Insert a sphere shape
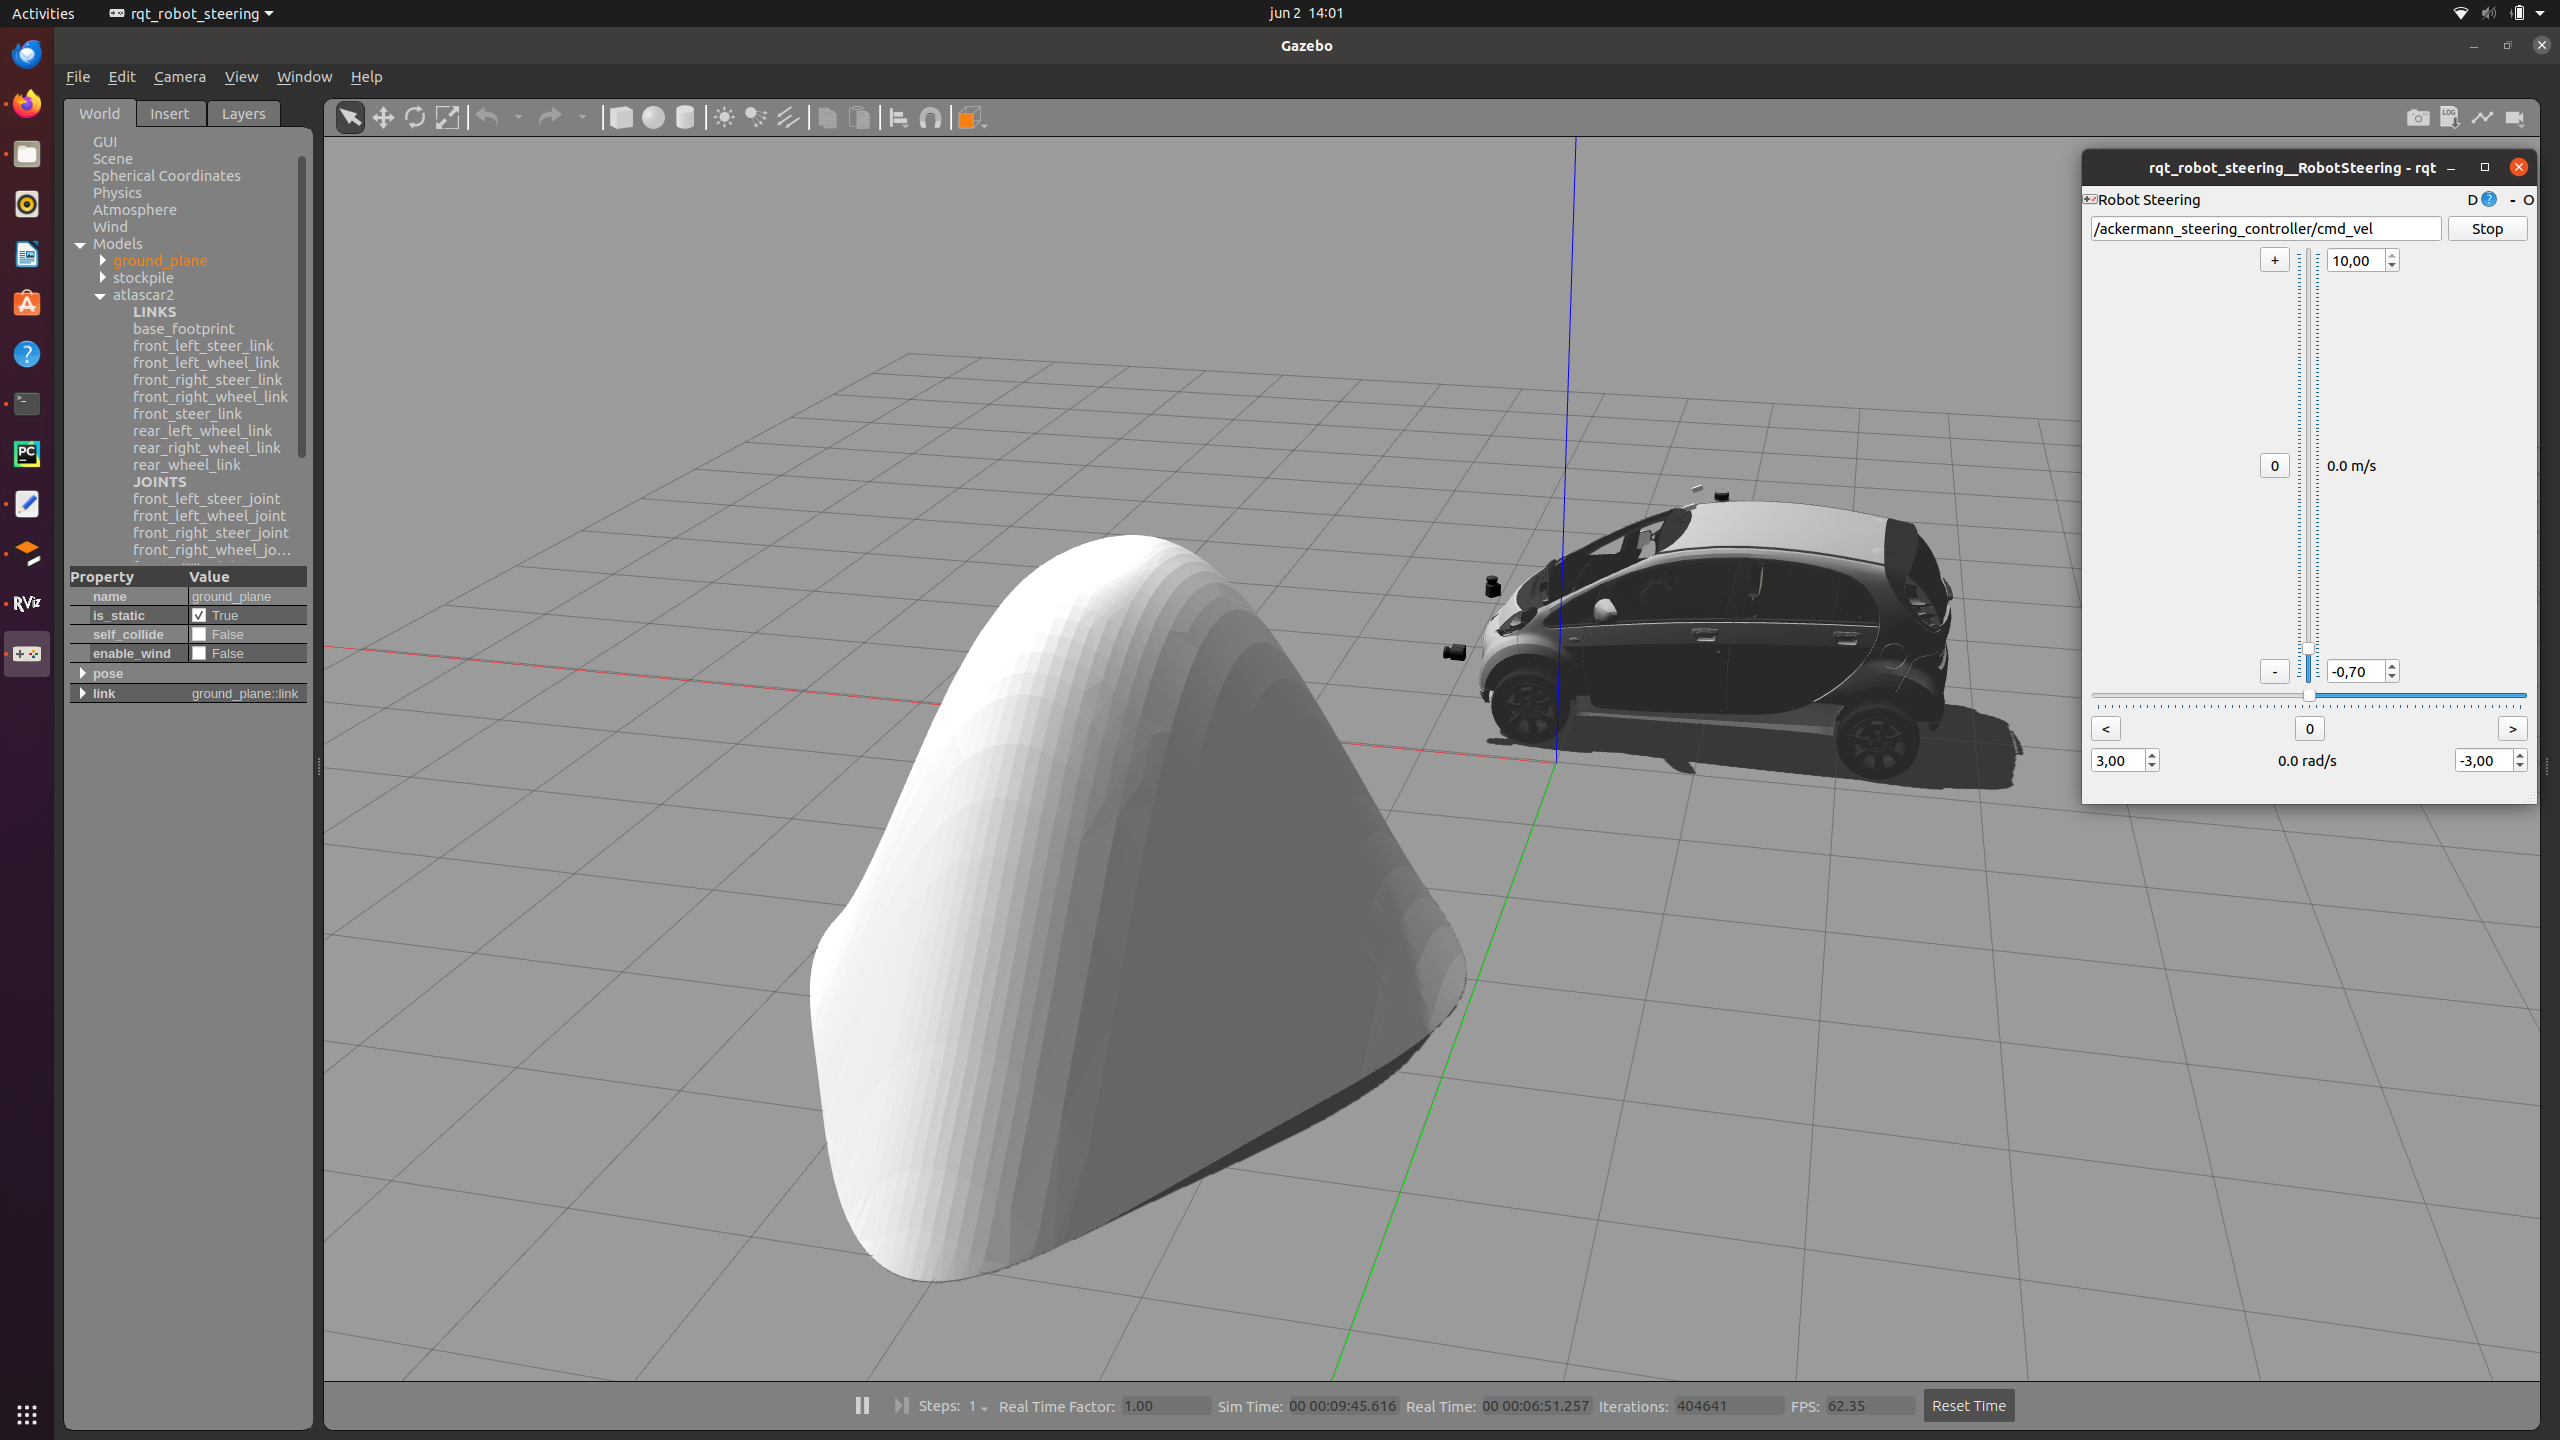Image resolution: width=2560 pixels, height=1440 pixels. pos(653,118)
